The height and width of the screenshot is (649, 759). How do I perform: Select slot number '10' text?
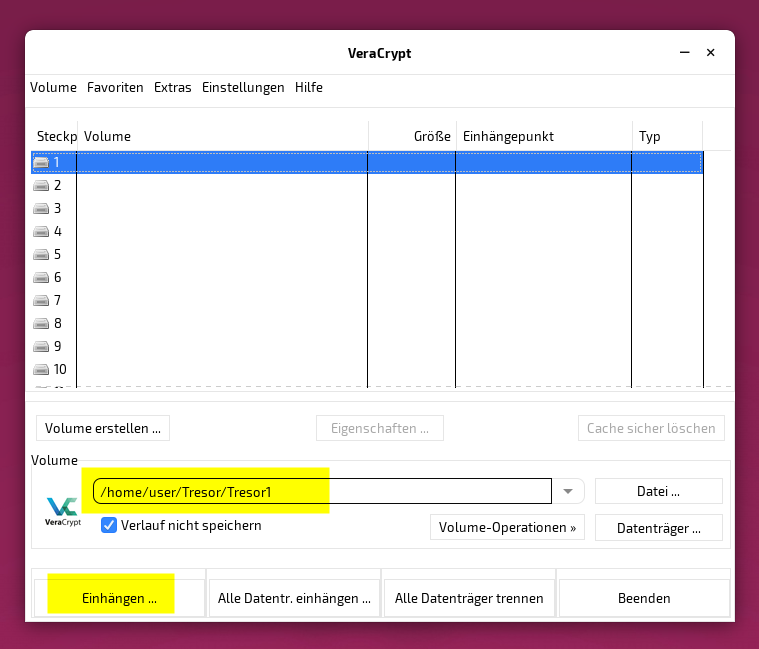coord(60,370)
